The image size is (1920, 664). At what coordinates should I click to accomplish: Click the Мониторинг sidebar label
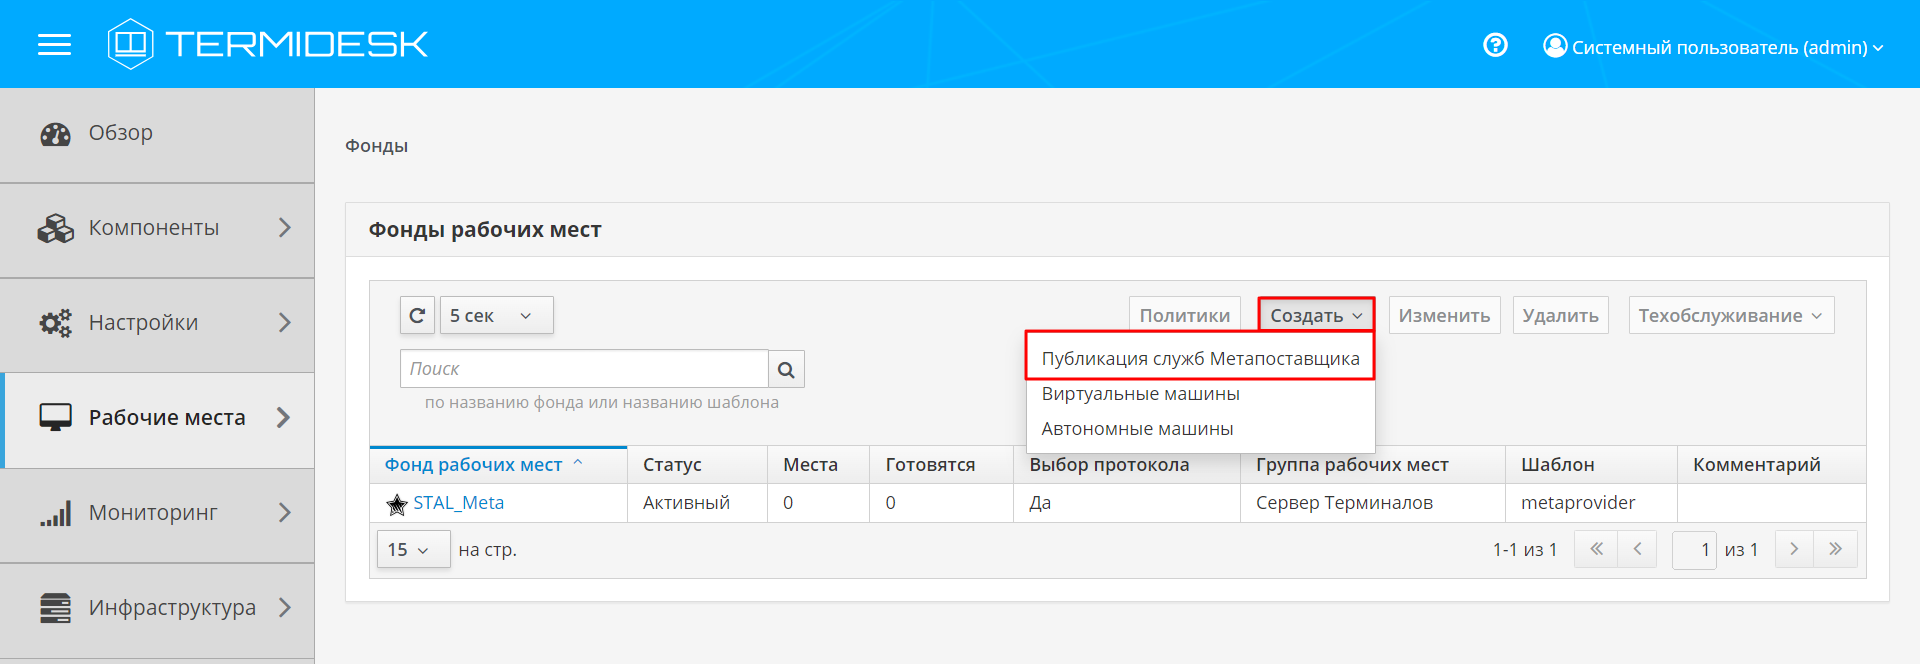(x=153, y=513)
